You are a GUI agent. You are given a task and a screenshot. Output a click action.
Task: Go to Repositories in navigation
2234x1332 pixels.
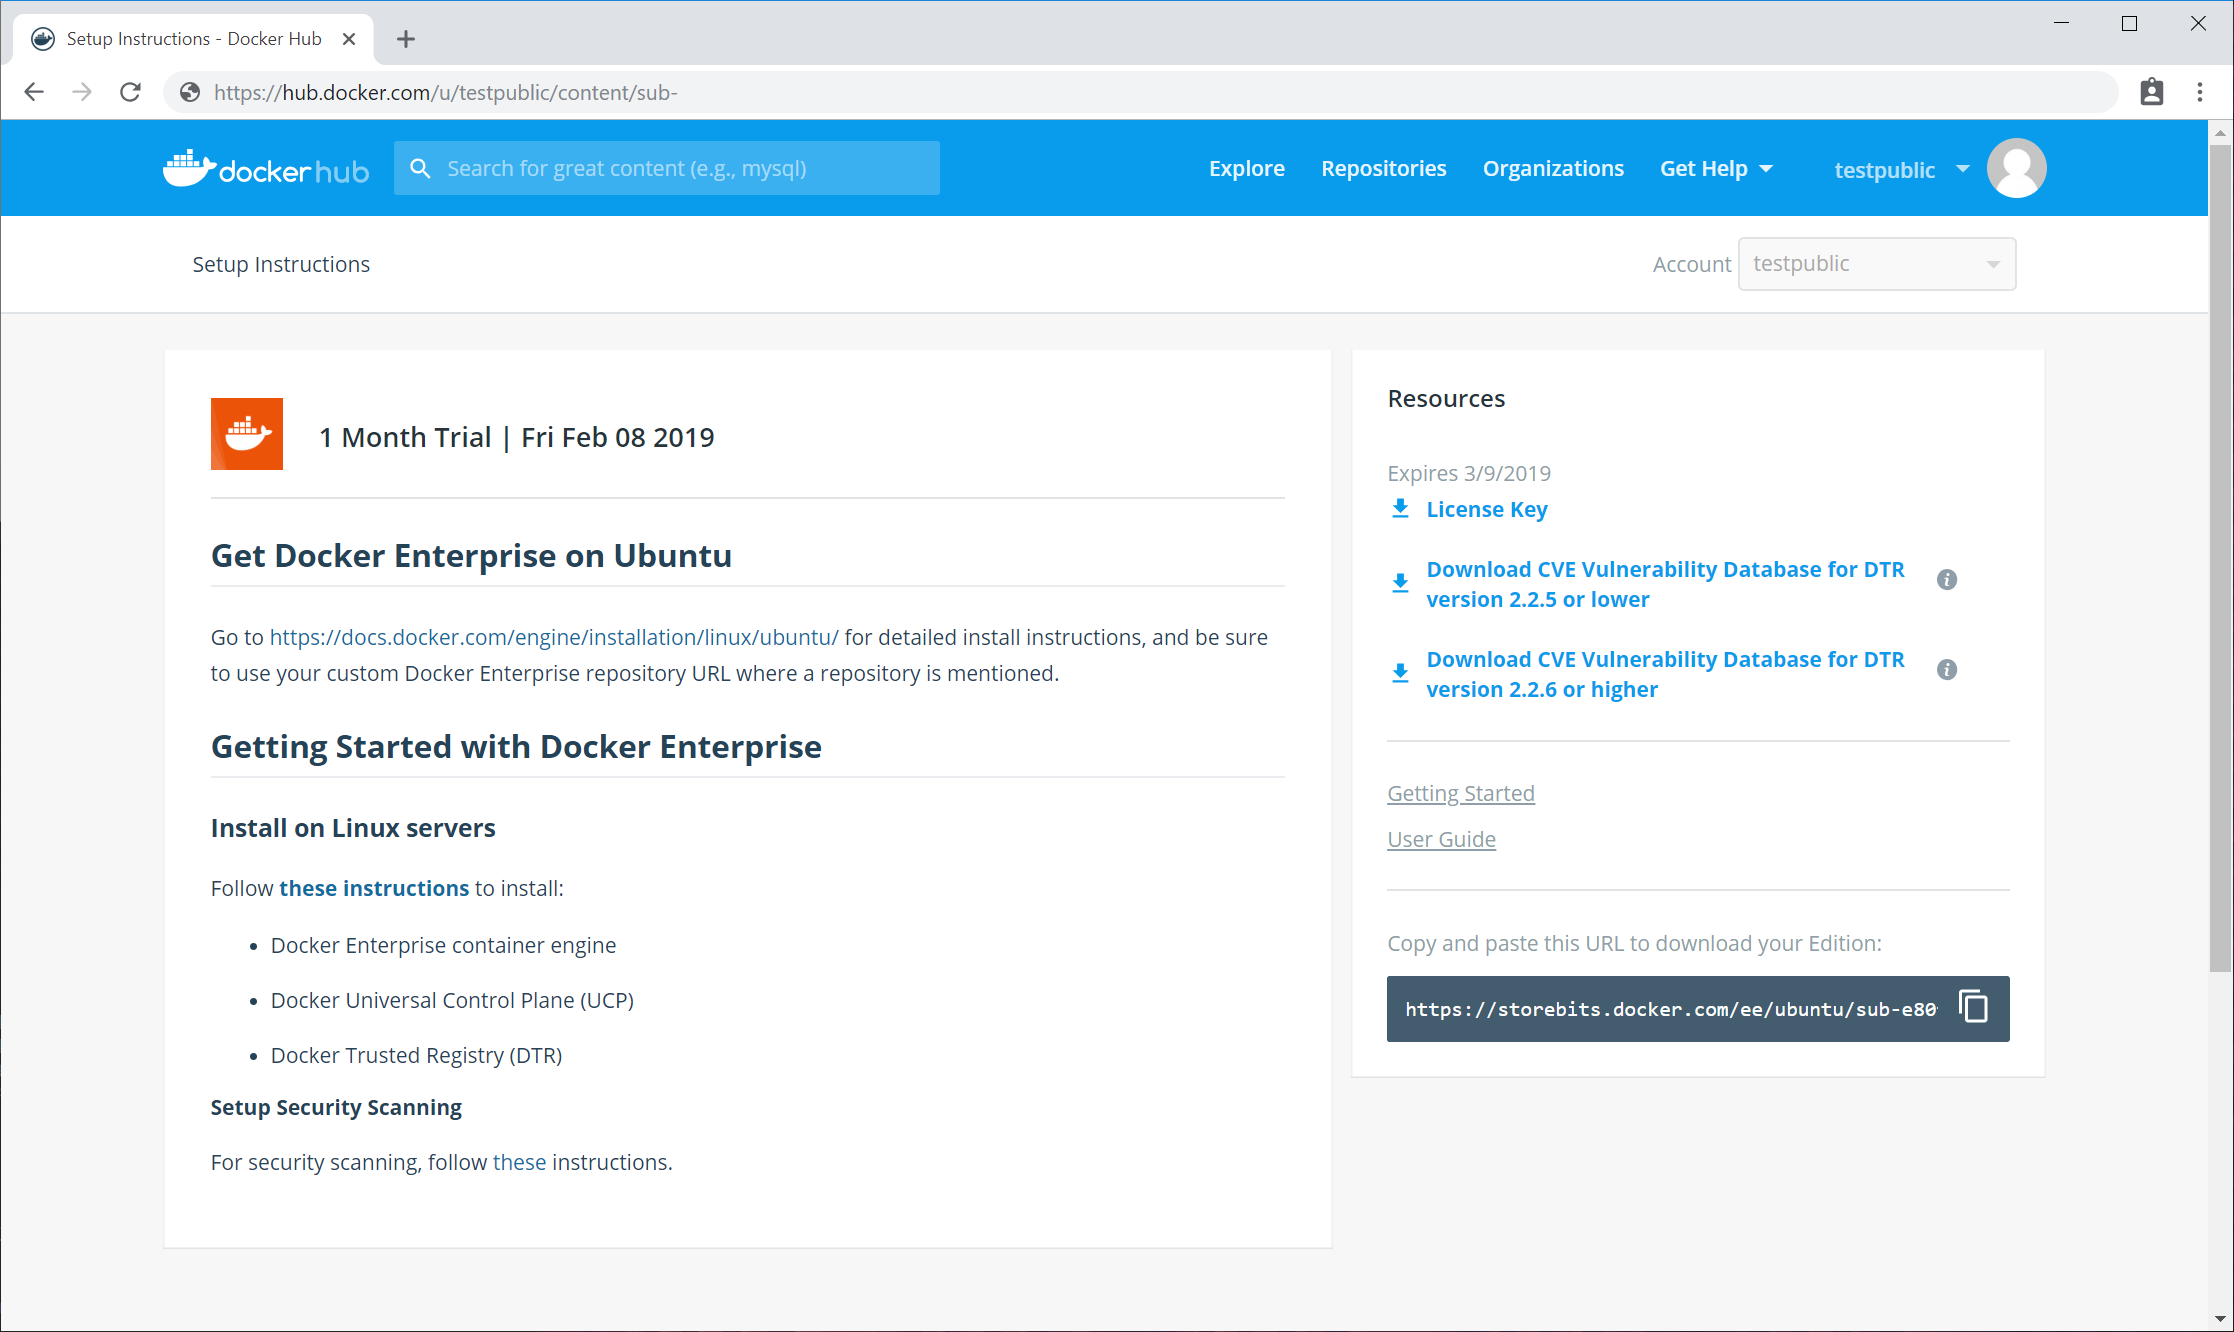click(1383, 169)
